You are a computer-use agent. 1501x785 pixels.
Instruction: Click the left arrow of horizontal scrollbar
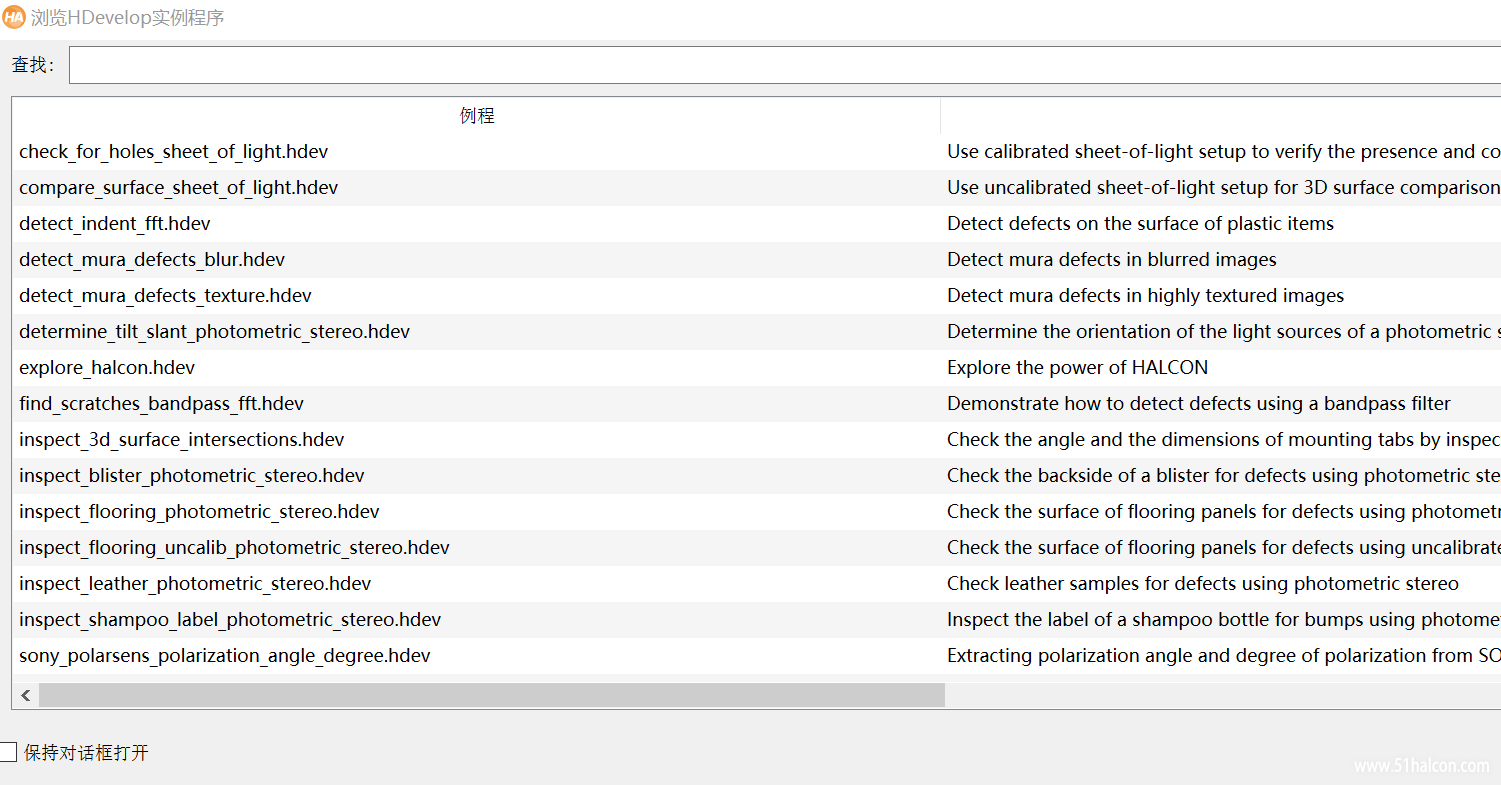point(26,695)
